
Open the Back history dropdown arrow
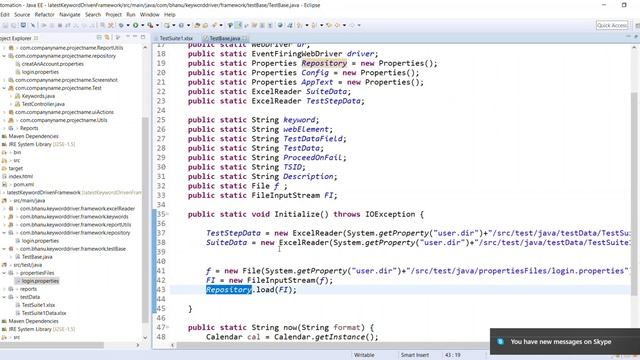click(x=344, y=25)
